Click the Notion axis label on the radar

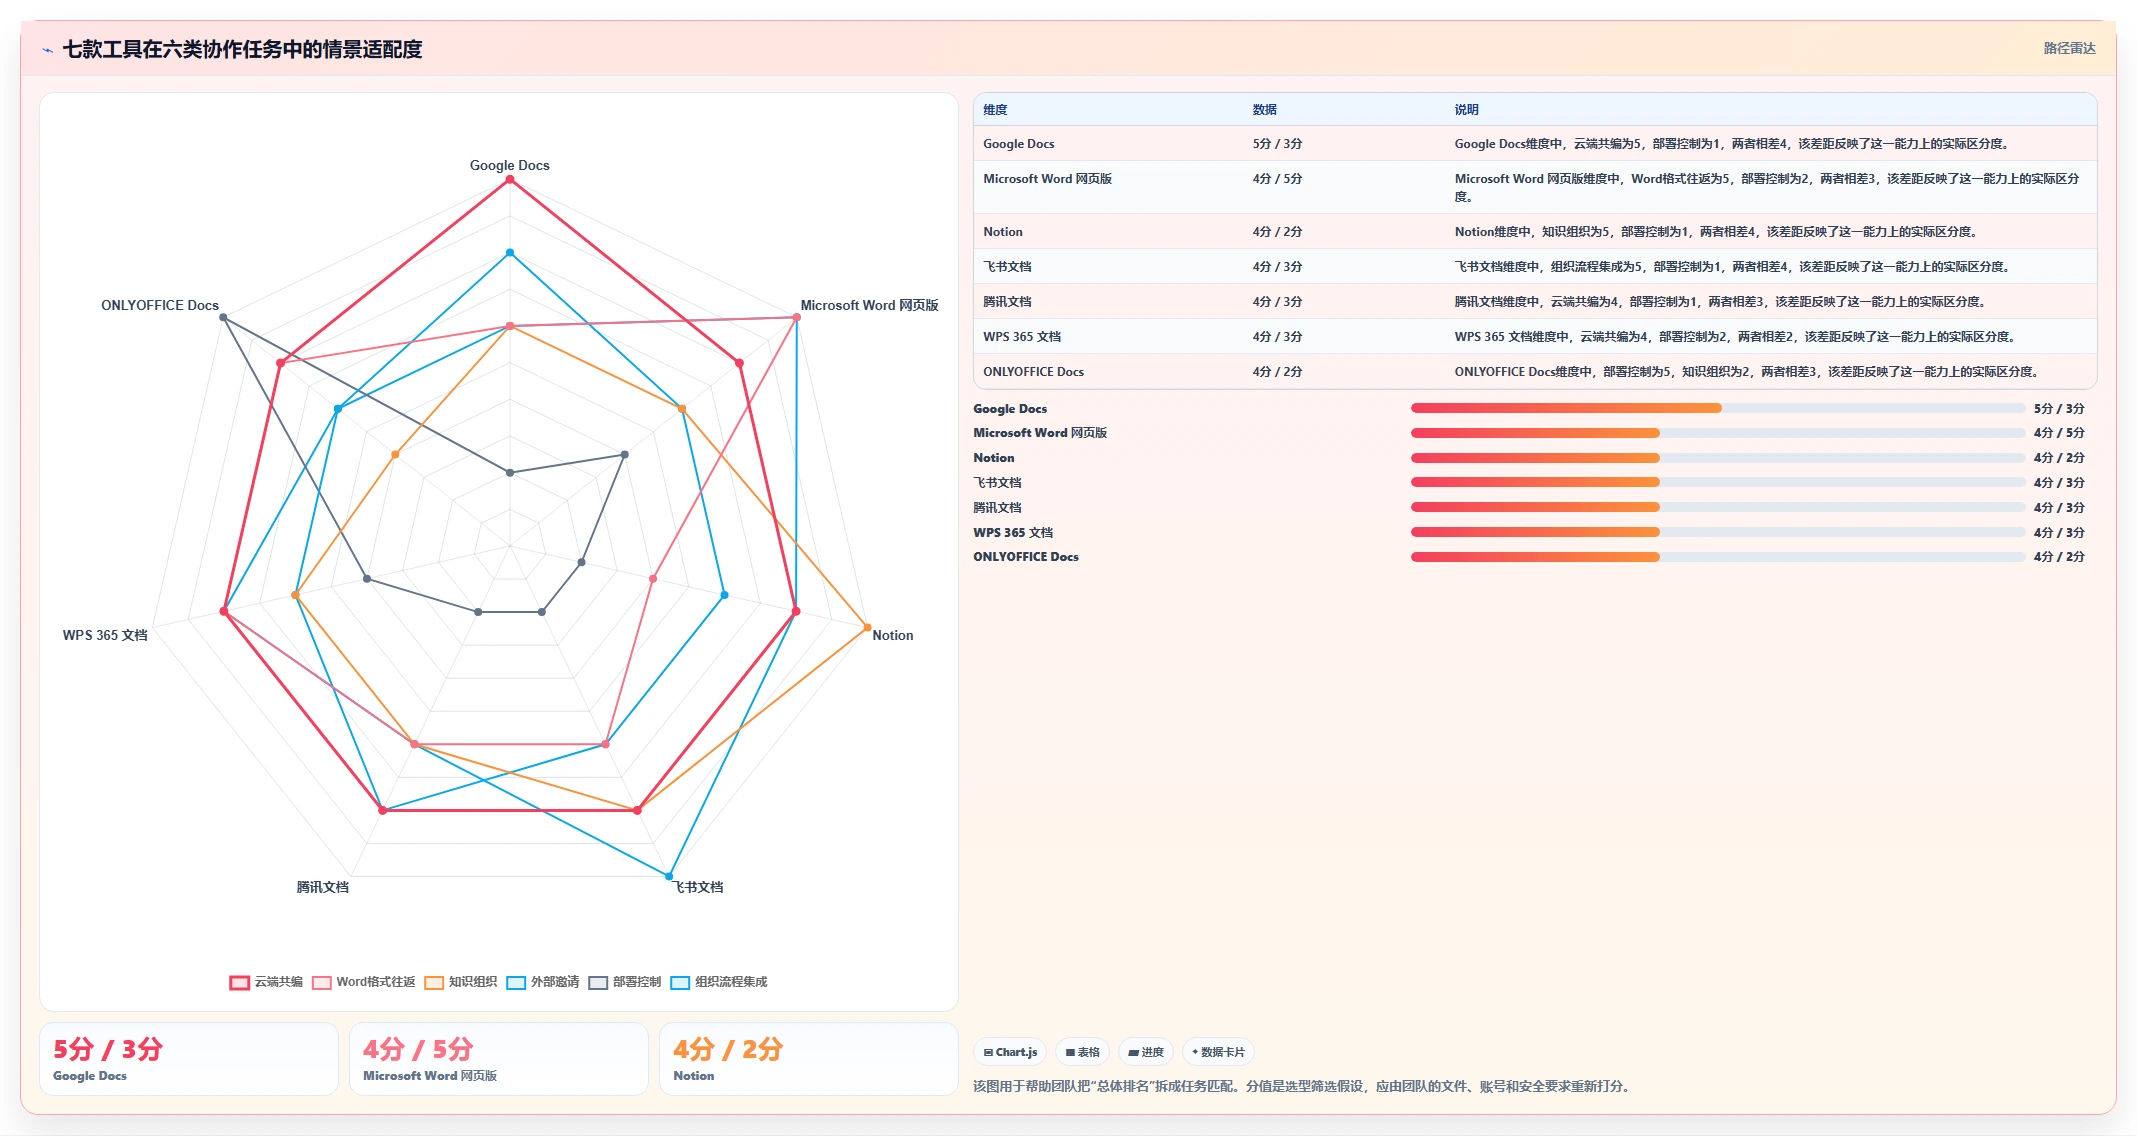point(893,635)
